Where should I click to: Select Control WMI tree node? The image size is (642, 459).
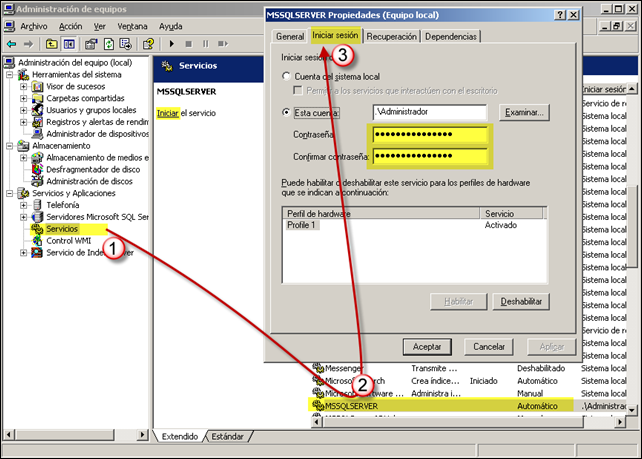68,241
